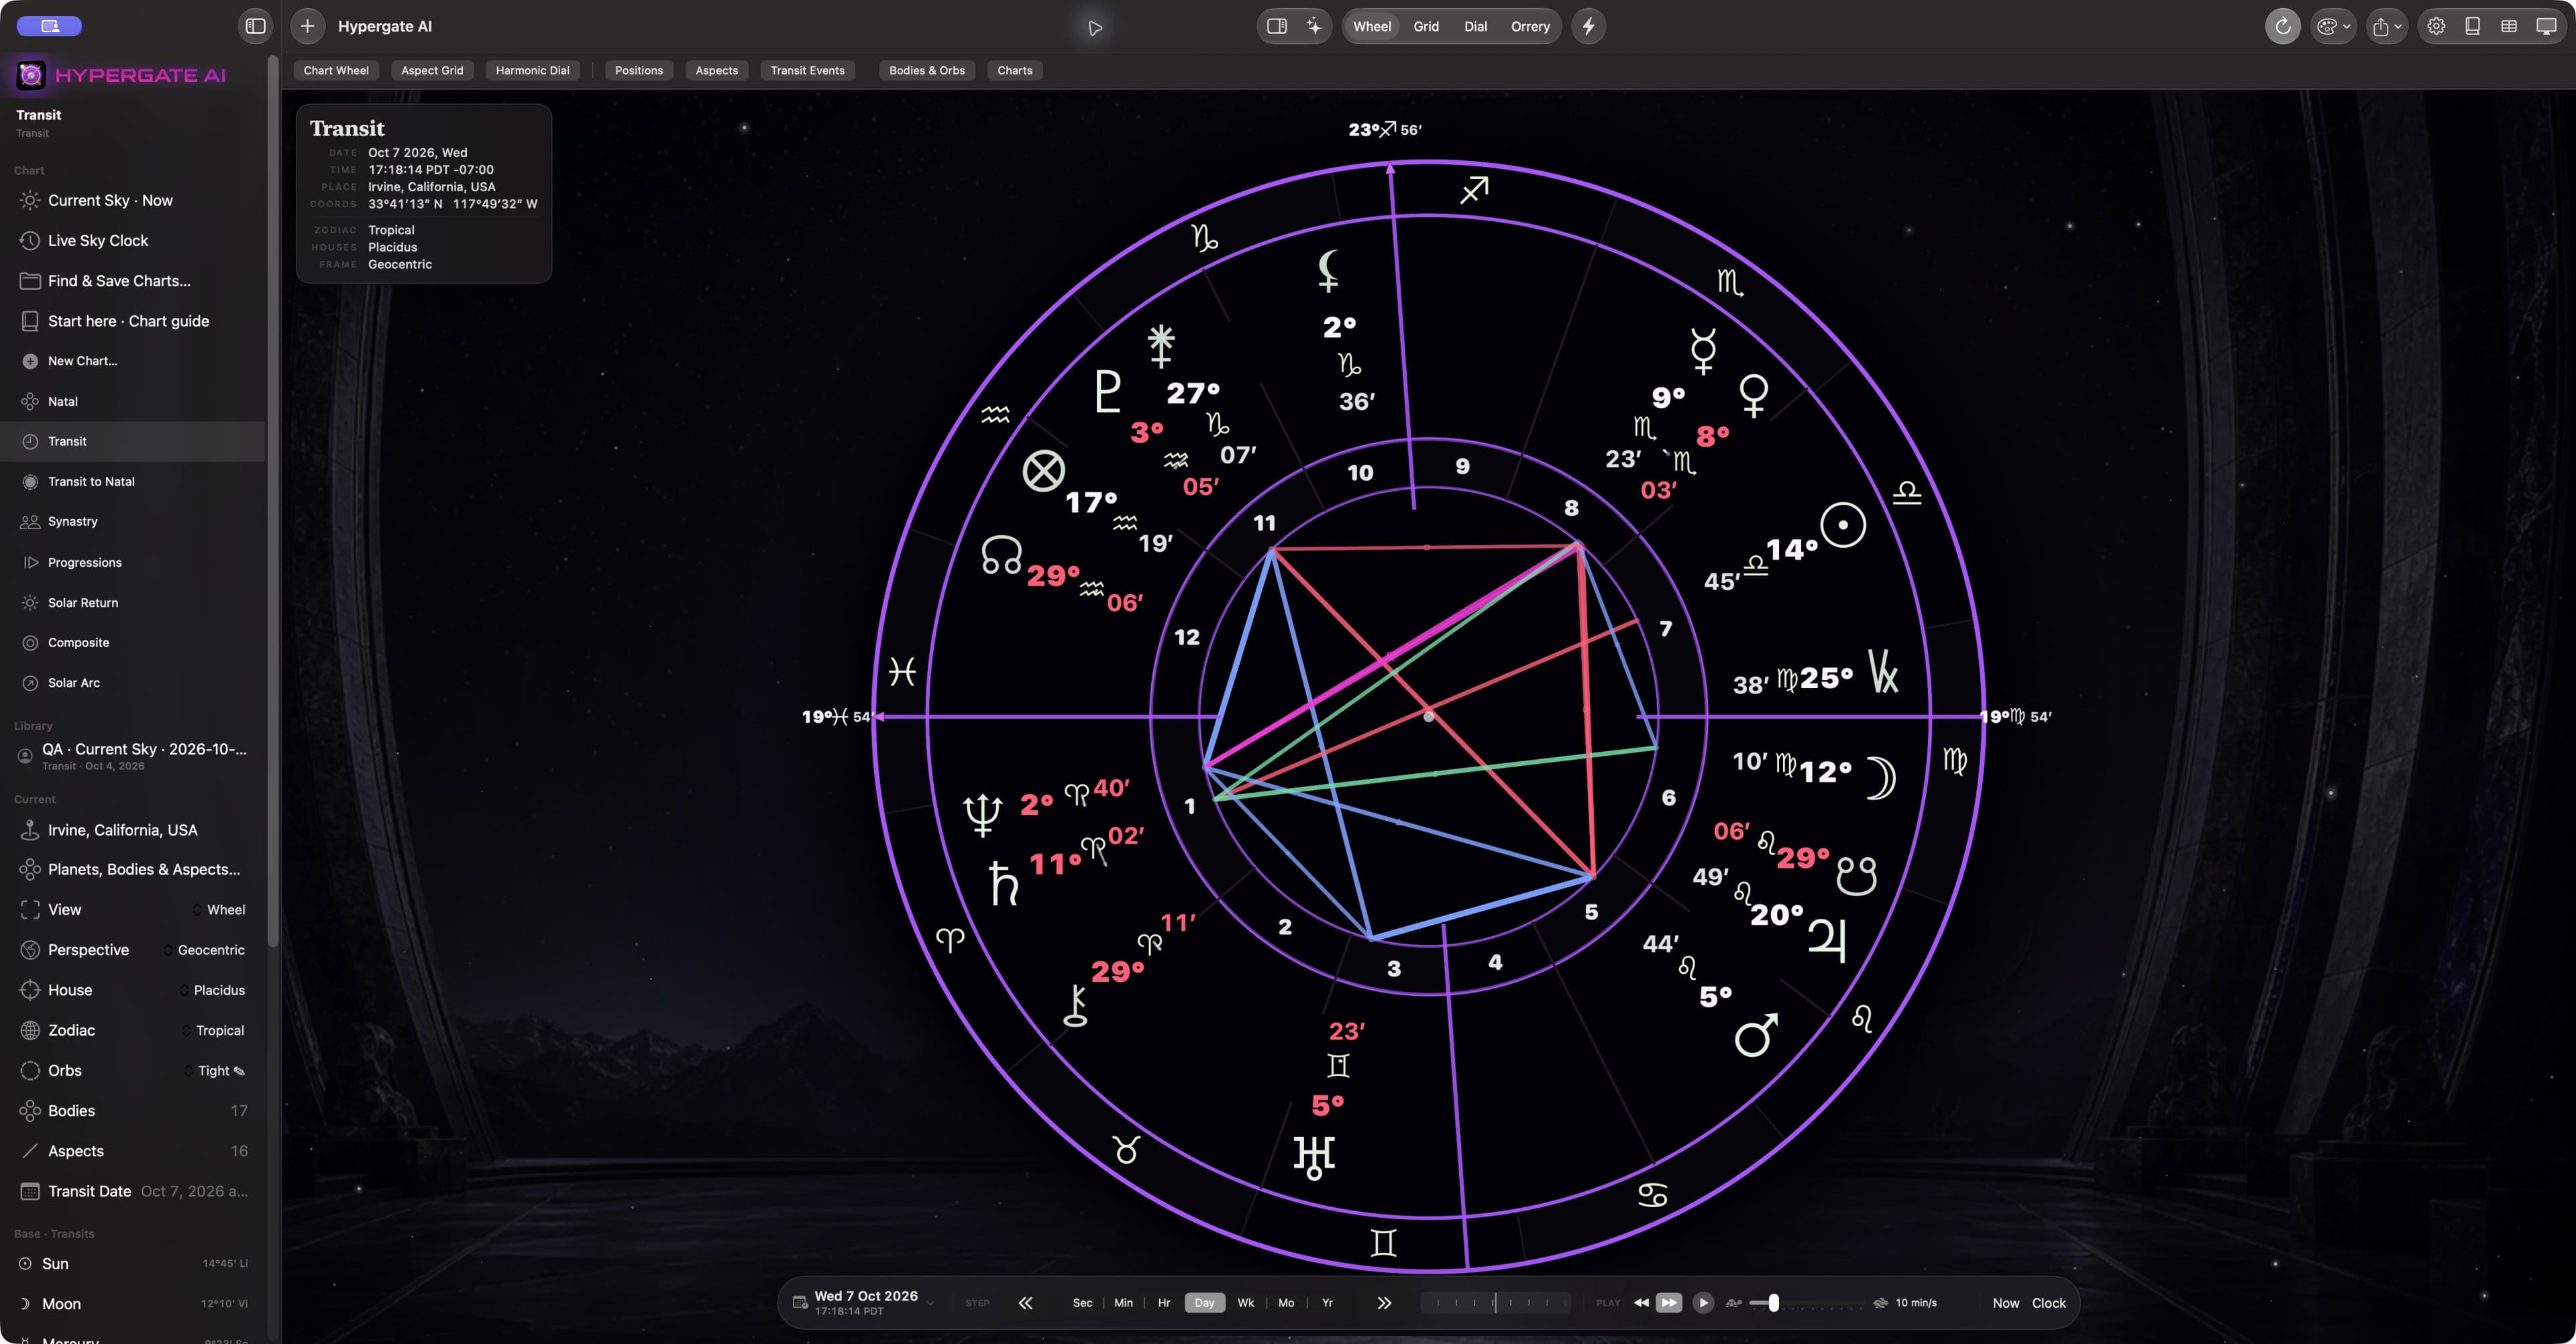This screenshot has height=1344, width=2576.
Task: Open the settings gear icon
Action: (2436, 26)
